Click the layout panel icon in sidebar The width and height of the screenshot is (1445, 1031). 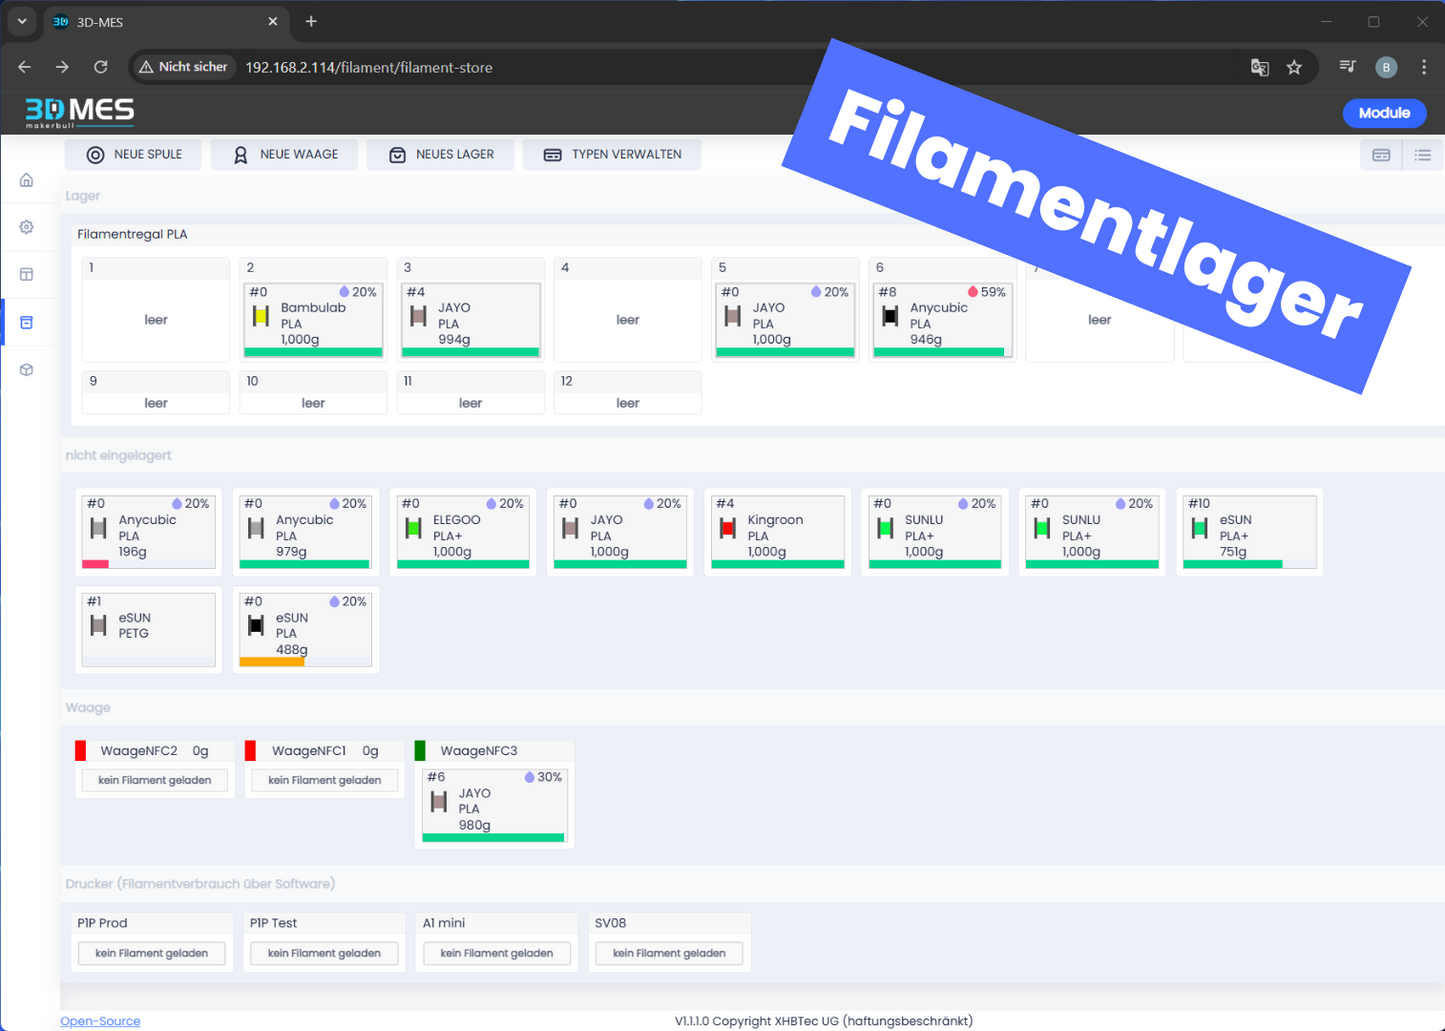point(27,274)
